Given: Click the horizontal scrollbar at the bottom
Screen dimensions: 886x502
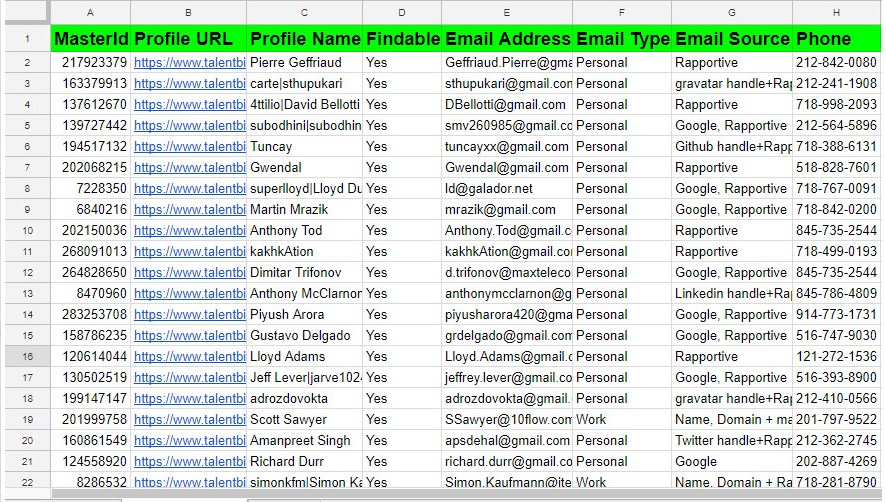Looking at the screenshot, I should click(x=400, y=493).
